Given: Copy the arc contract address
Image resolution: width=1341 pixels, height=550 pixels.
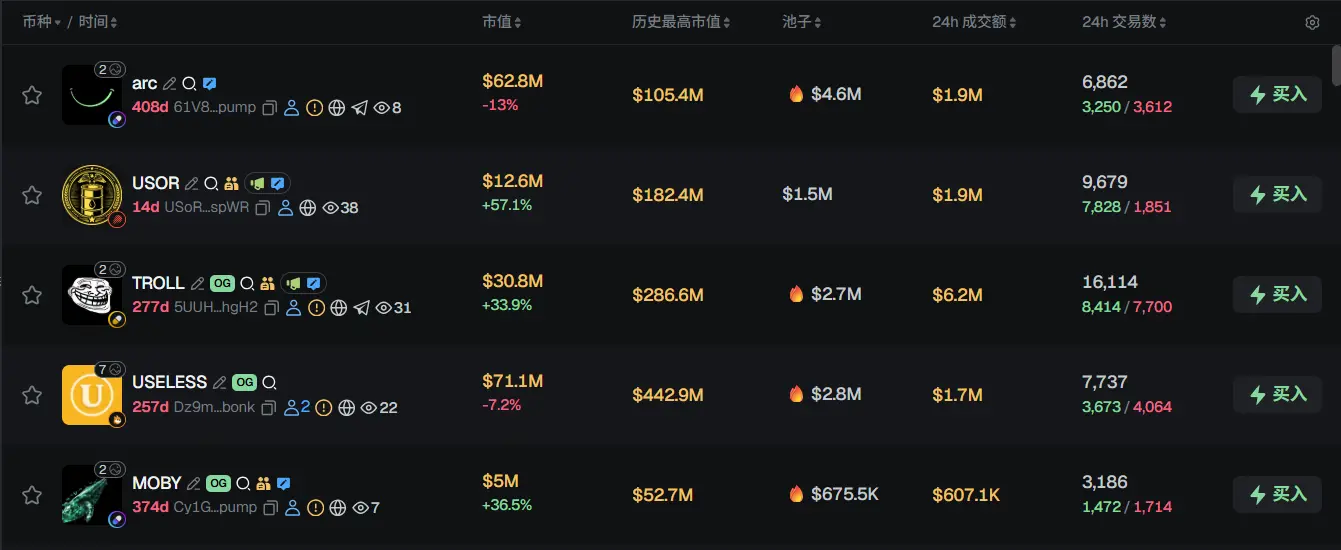Looking at the screenshot, I should pos(269,108).
